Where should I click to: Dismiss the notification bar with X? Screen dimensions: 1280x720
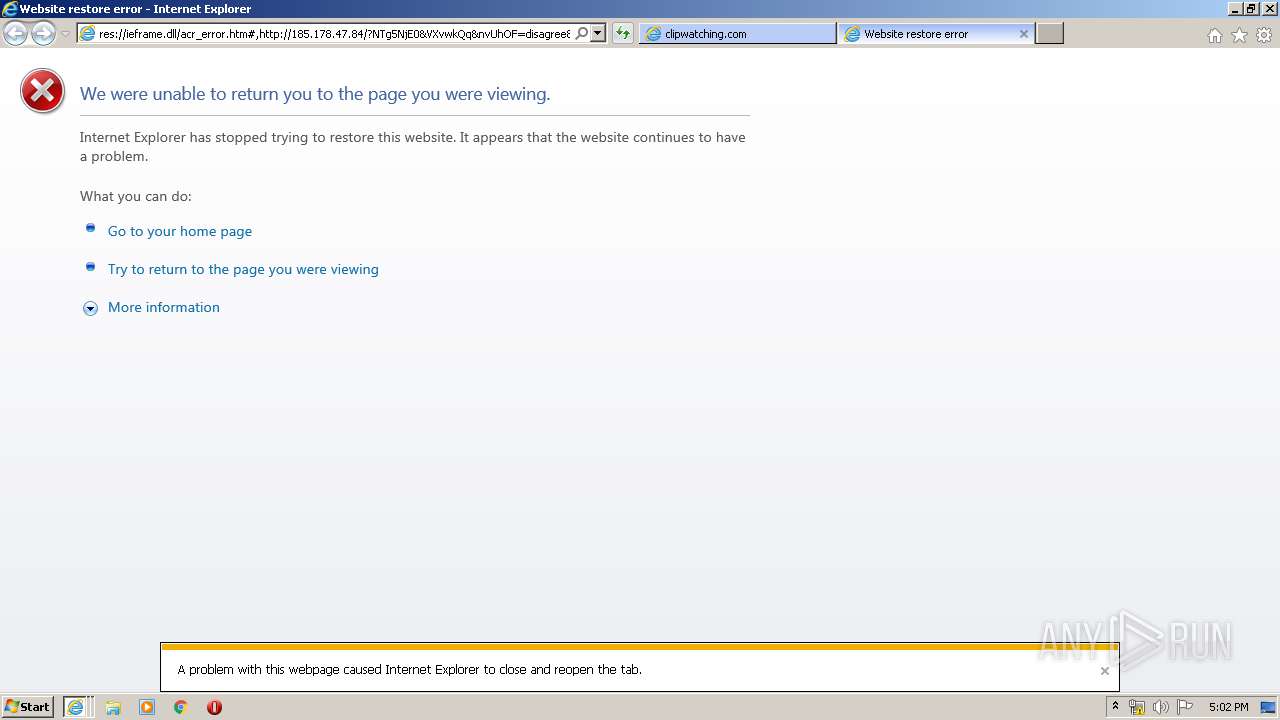point(1105,671)
